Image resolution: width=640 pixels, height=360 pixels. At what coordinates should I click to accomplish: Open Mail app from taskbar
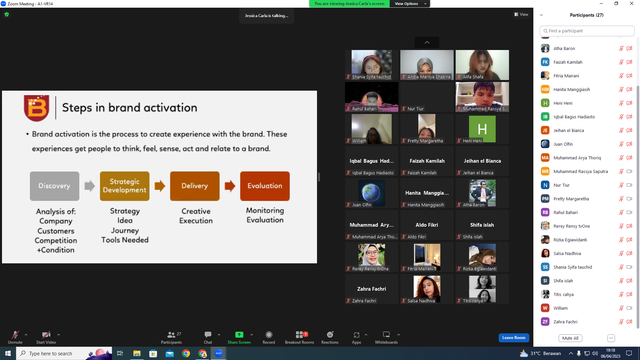pos(169,353)
